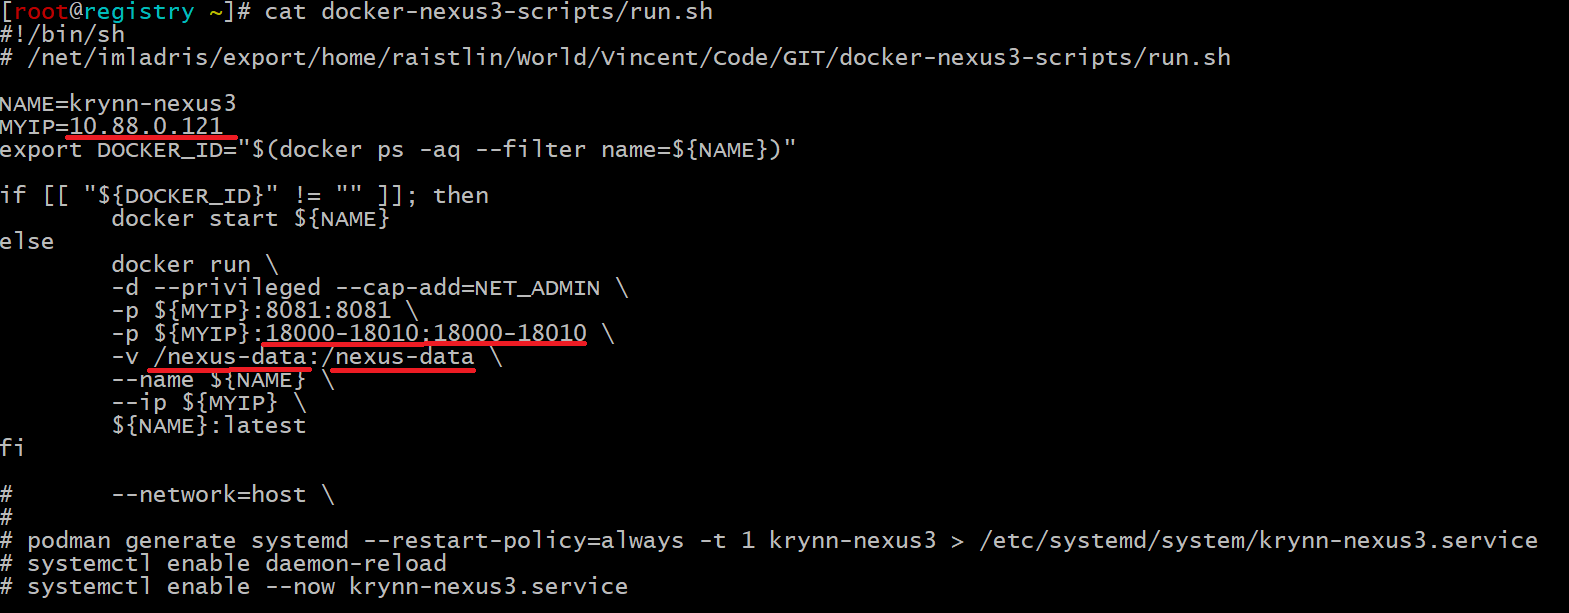Screen dimensions: 1569x613
Task: Click the --privileged flag
Action: pyautogui.click(x=237, y=288)
